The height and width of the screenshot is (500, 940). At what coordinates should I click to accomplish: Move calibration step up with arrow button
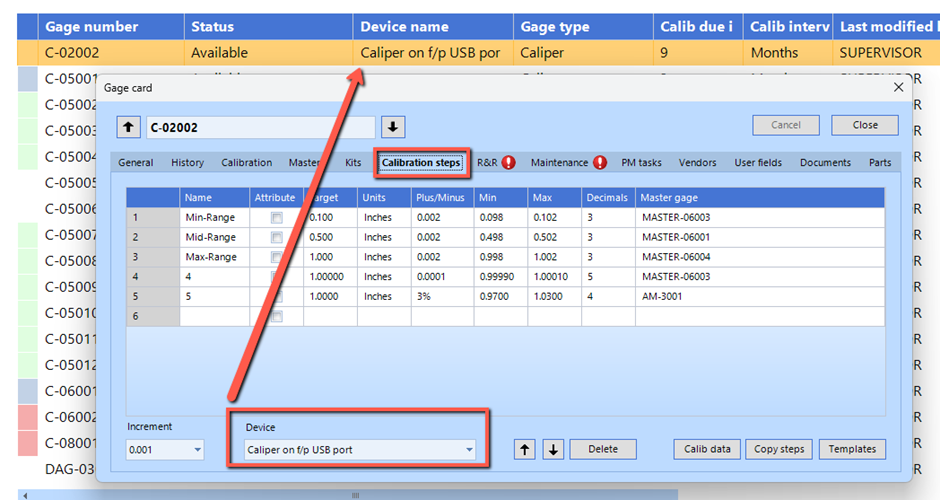(525, 450)
